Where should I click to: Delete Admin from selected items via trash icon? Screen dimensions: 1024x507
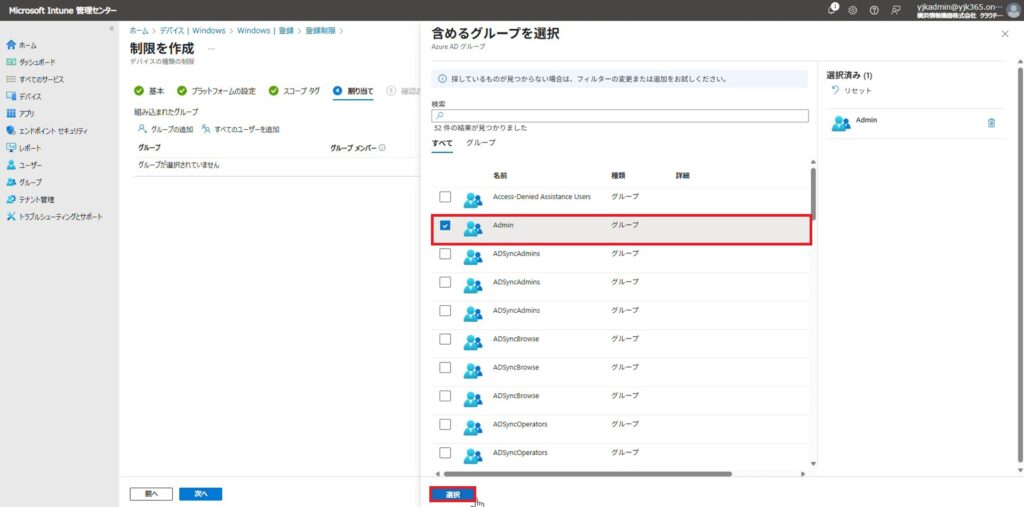point(991,123)
